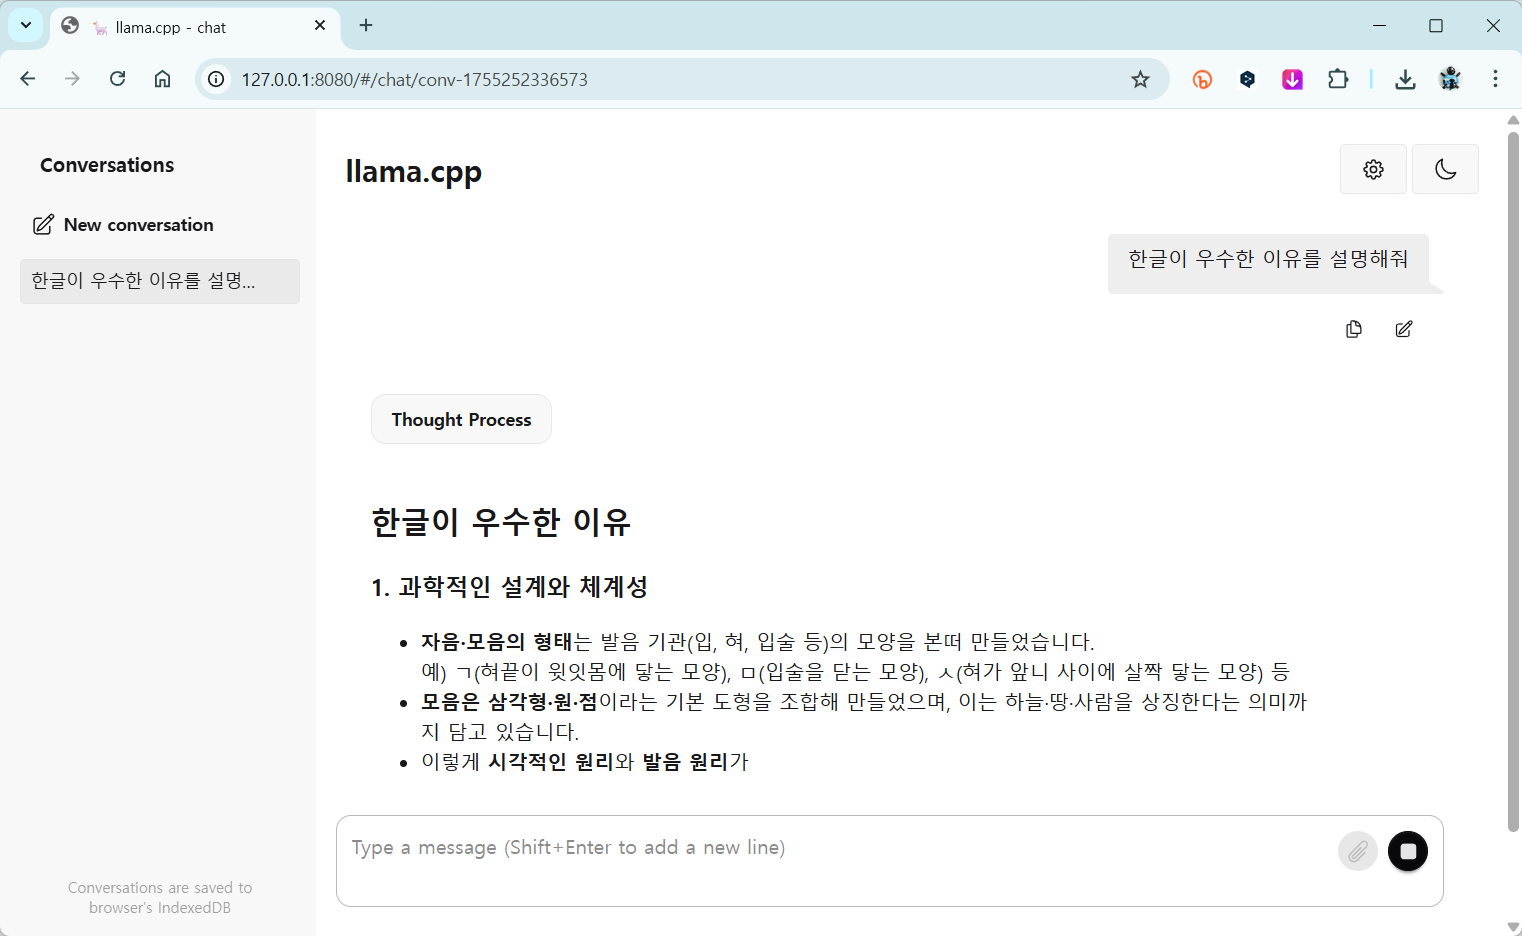Viewport: 1522px width, 936px height.
Task: Click the address bar URL
Action: tap(415, 79)
